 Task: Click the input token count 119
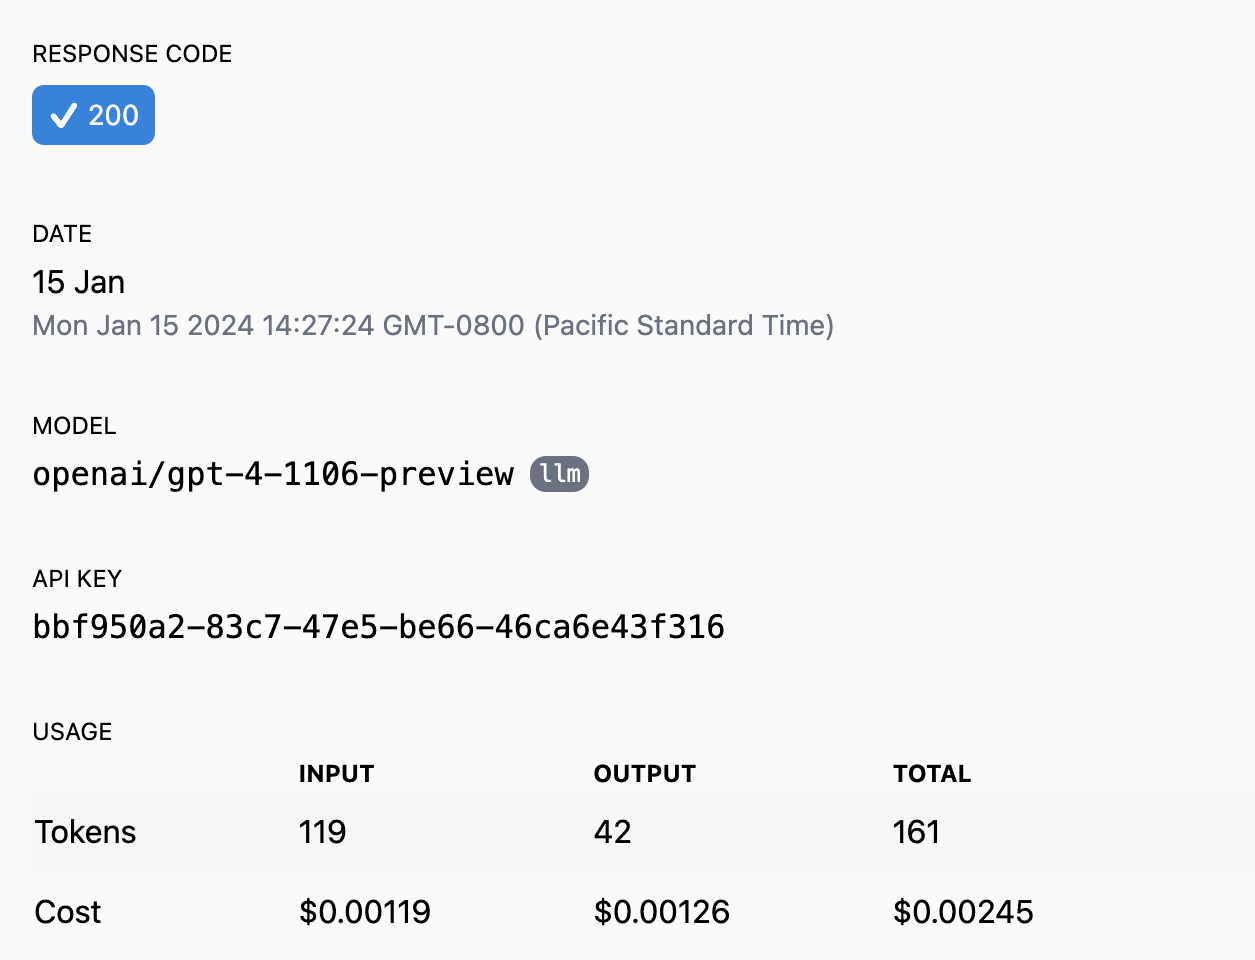point(321,831)
